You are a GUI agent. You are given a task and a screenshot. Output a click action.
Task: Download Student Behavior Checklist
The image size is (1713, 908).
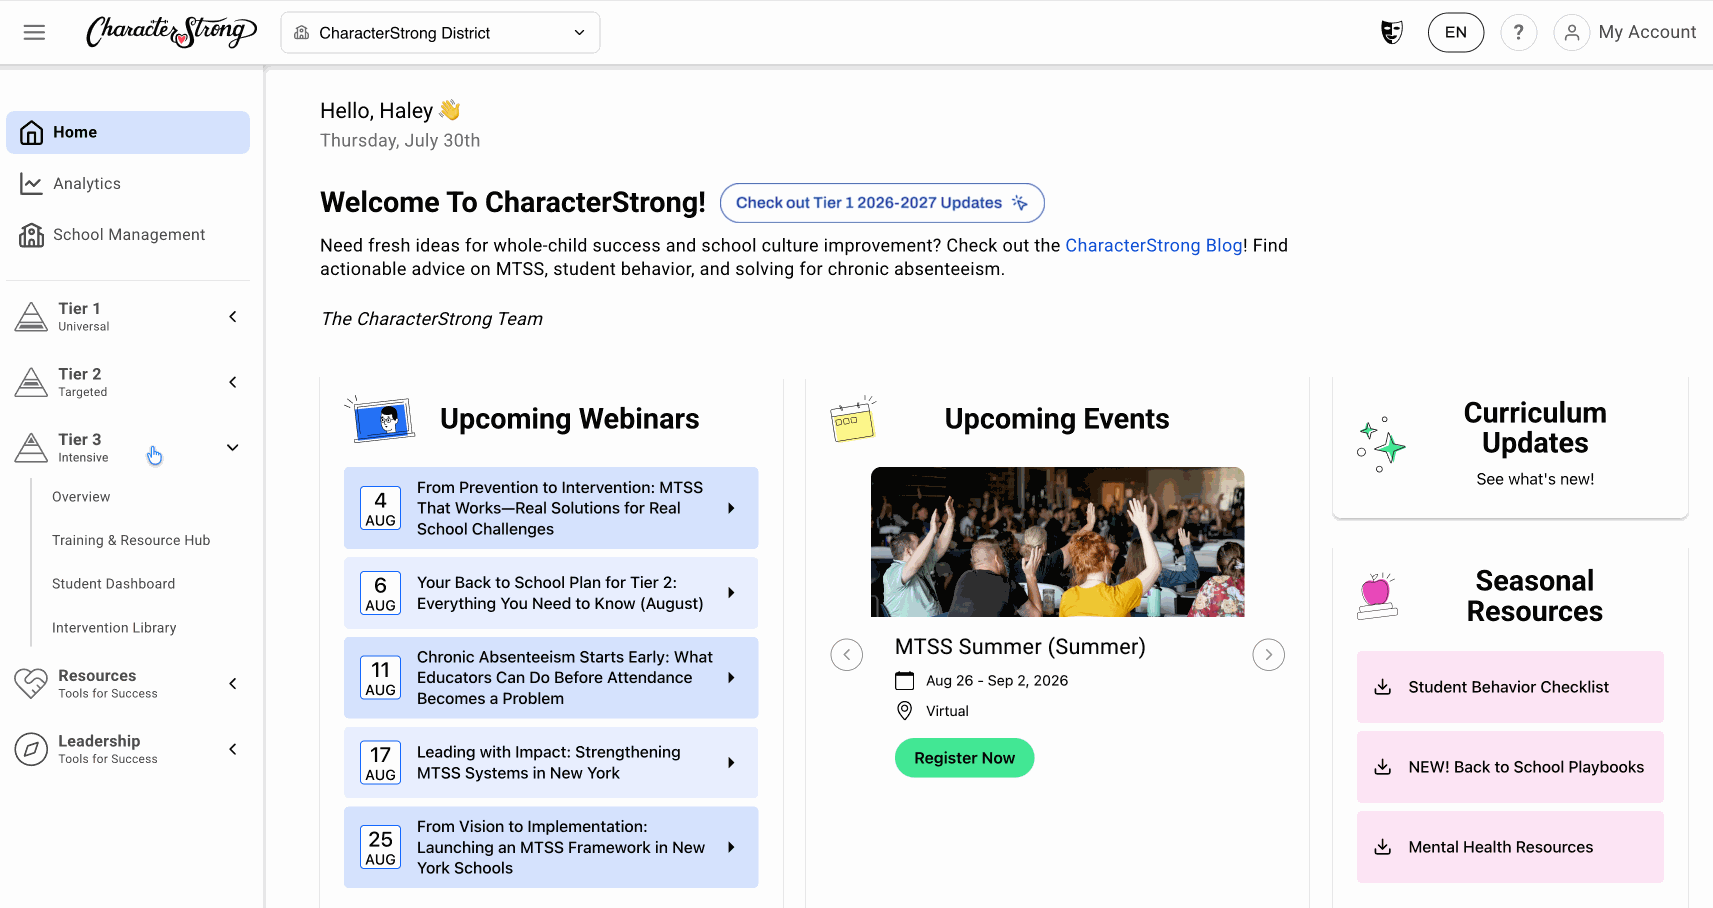pyautogui.click(x=1510, y=687)
